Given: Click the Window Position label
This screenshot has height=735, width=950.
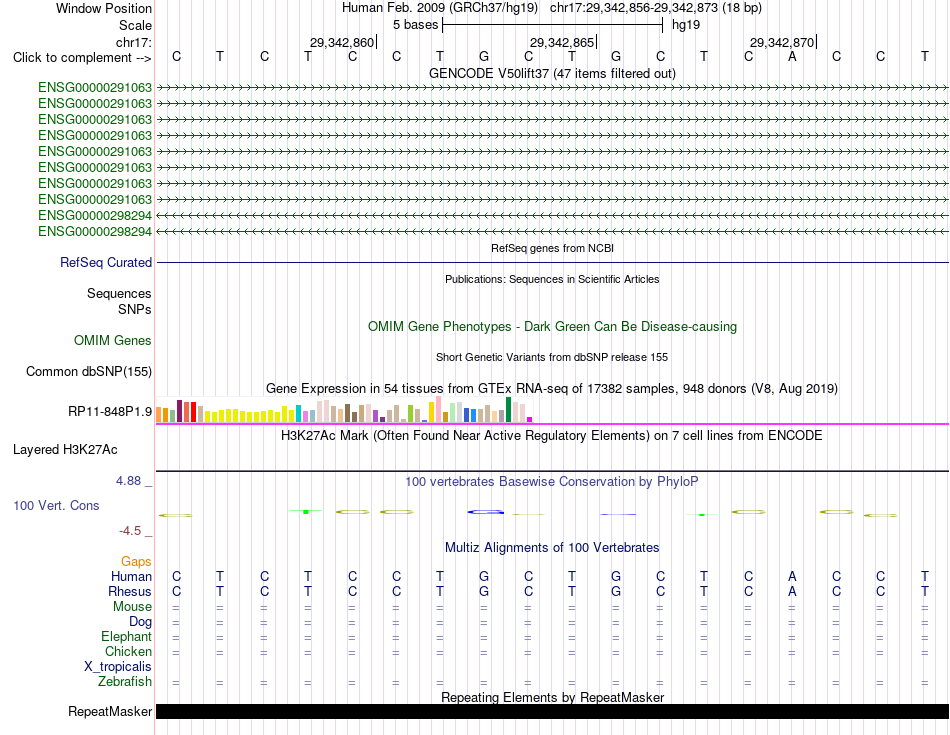Looking at the screenshot, I should 104,8.
